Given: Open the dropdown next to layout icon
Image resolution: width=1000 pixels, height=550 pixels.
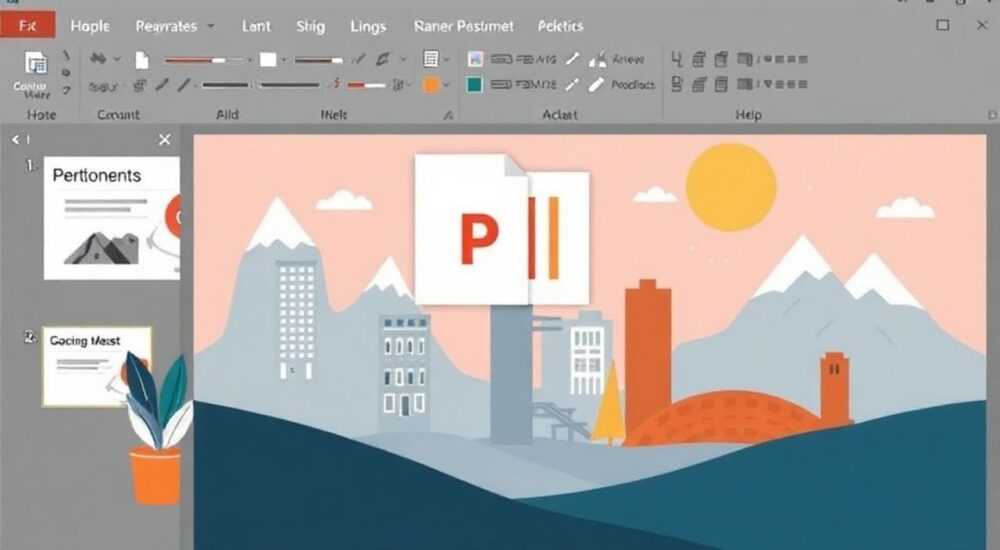Looking at the screenshot, I should point(447,59).
